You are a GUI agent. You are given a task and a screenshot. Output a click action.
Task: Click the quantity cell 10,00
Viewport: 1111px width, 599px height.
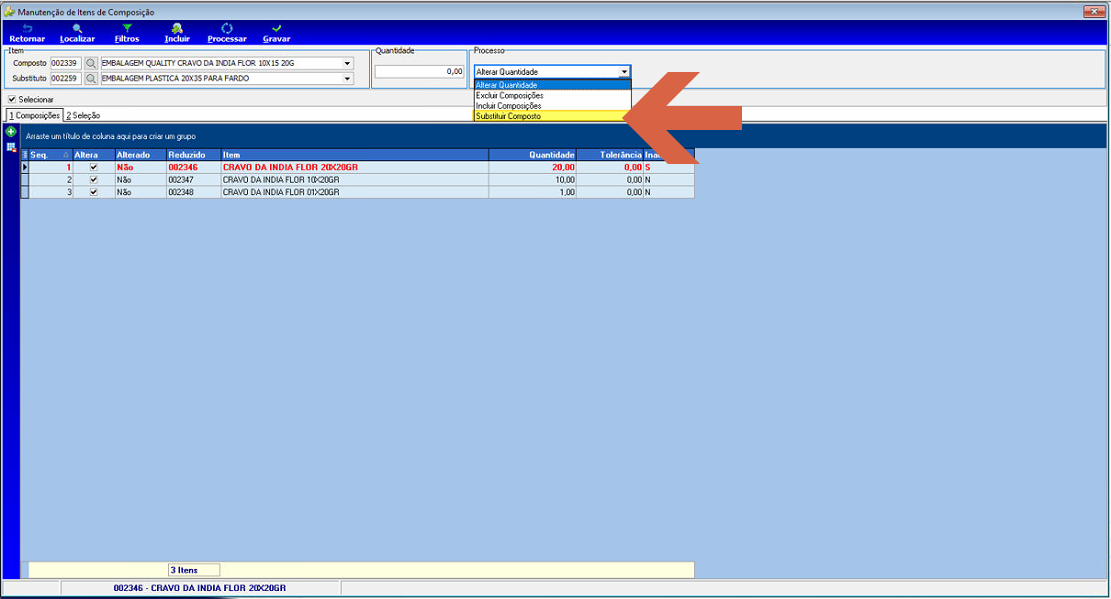(532, 180)
